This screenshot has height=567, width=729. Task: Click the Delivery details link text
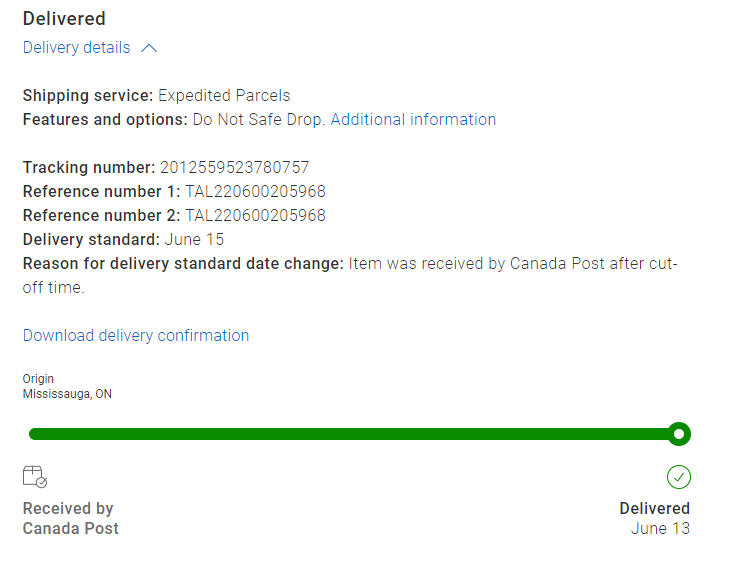point(76,48)
